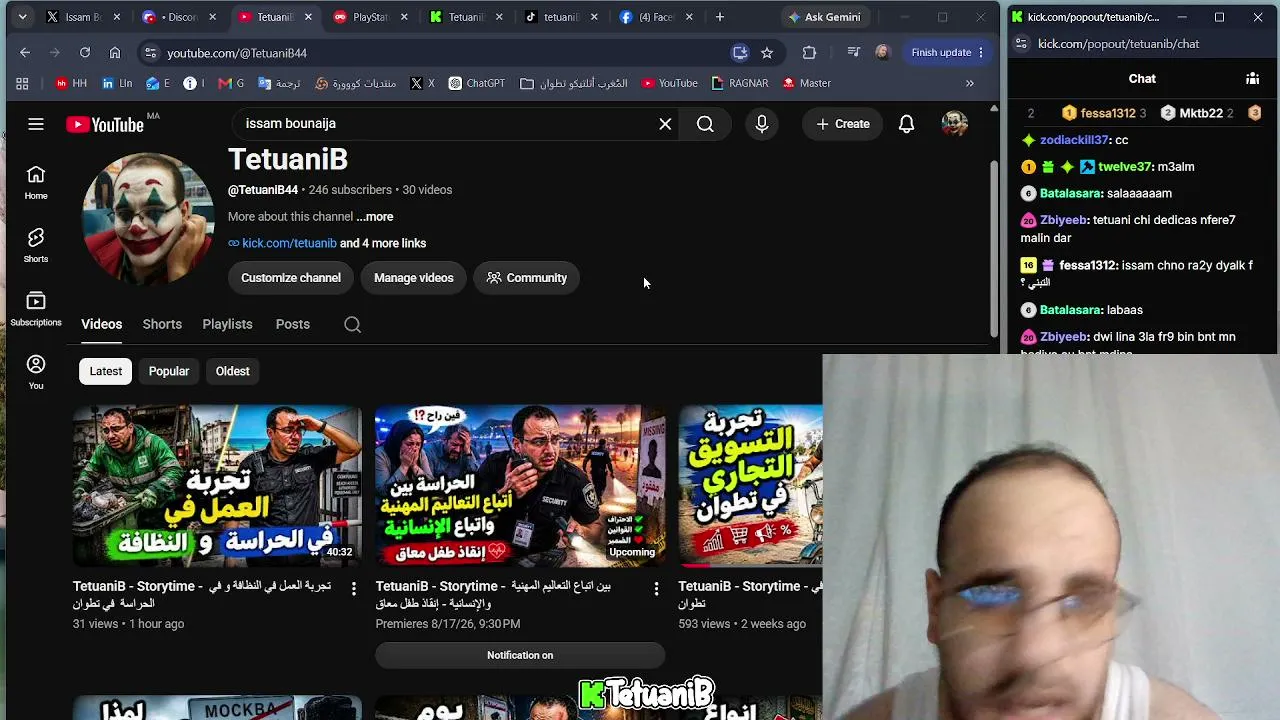Switch to the Posts tab
1280x720 pixels.
(x=293, y=324)
